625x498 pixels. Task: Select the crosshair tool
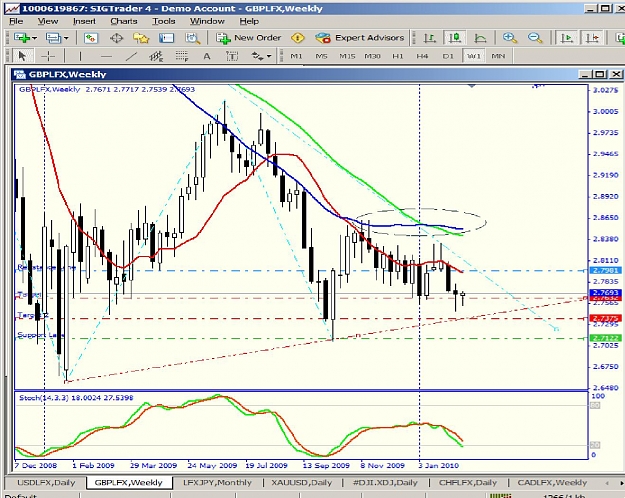pyautogui.click(x=48, y=56)
